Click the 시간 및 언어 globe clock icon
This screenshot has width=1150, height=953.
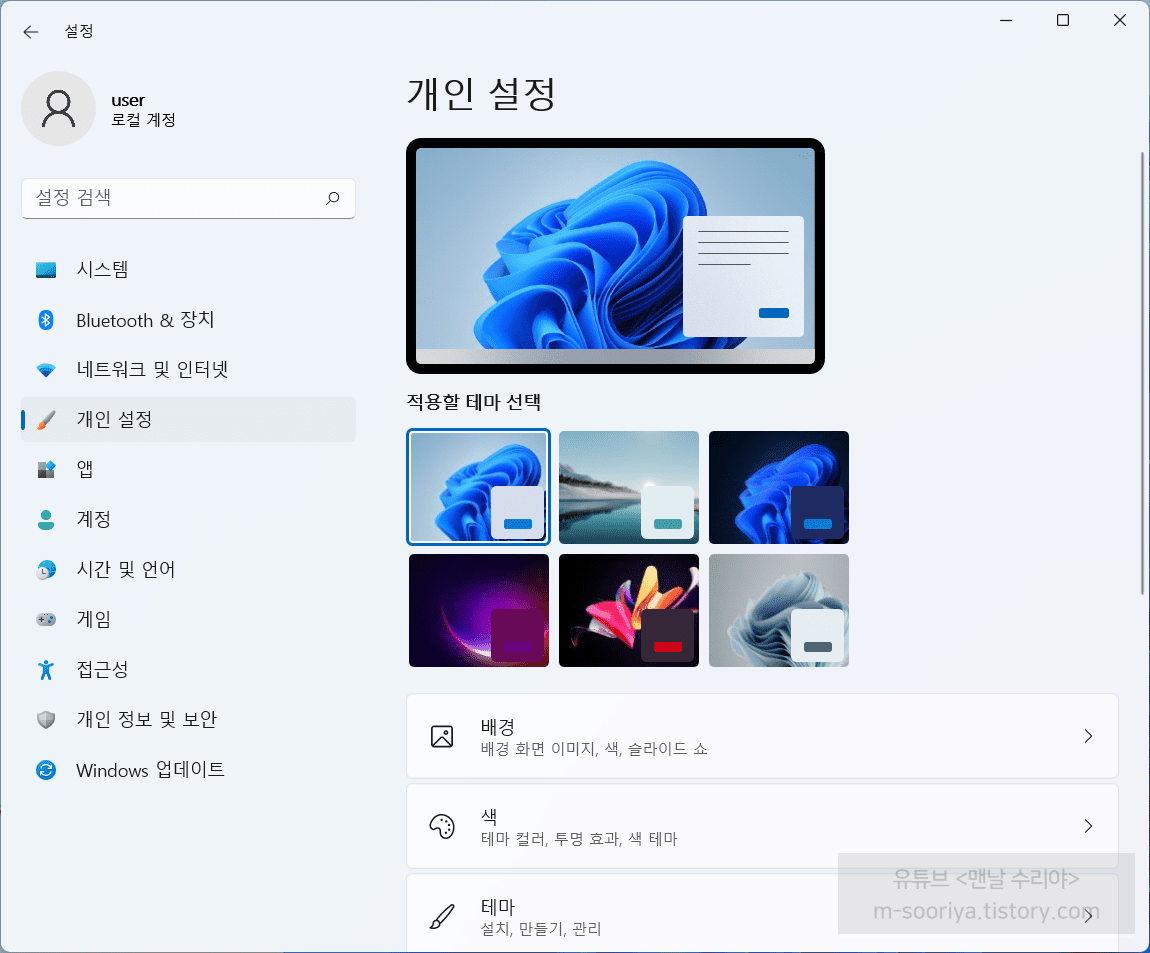[x=46, y=569]
